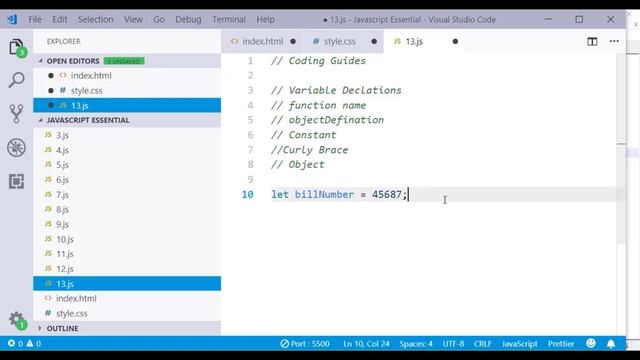Open the notifications bell icon
640x360 pixels.
coord(611,344)
